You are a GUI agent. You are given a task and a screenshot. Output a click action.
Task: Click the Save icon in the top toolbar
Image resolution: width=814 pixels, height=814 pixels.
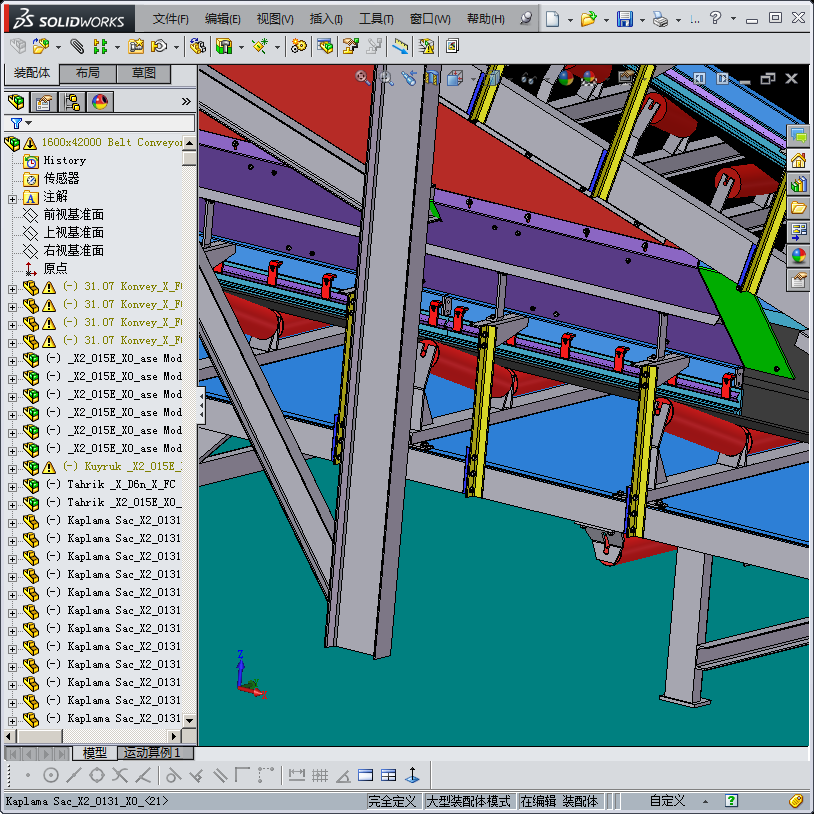pos(624,19)
